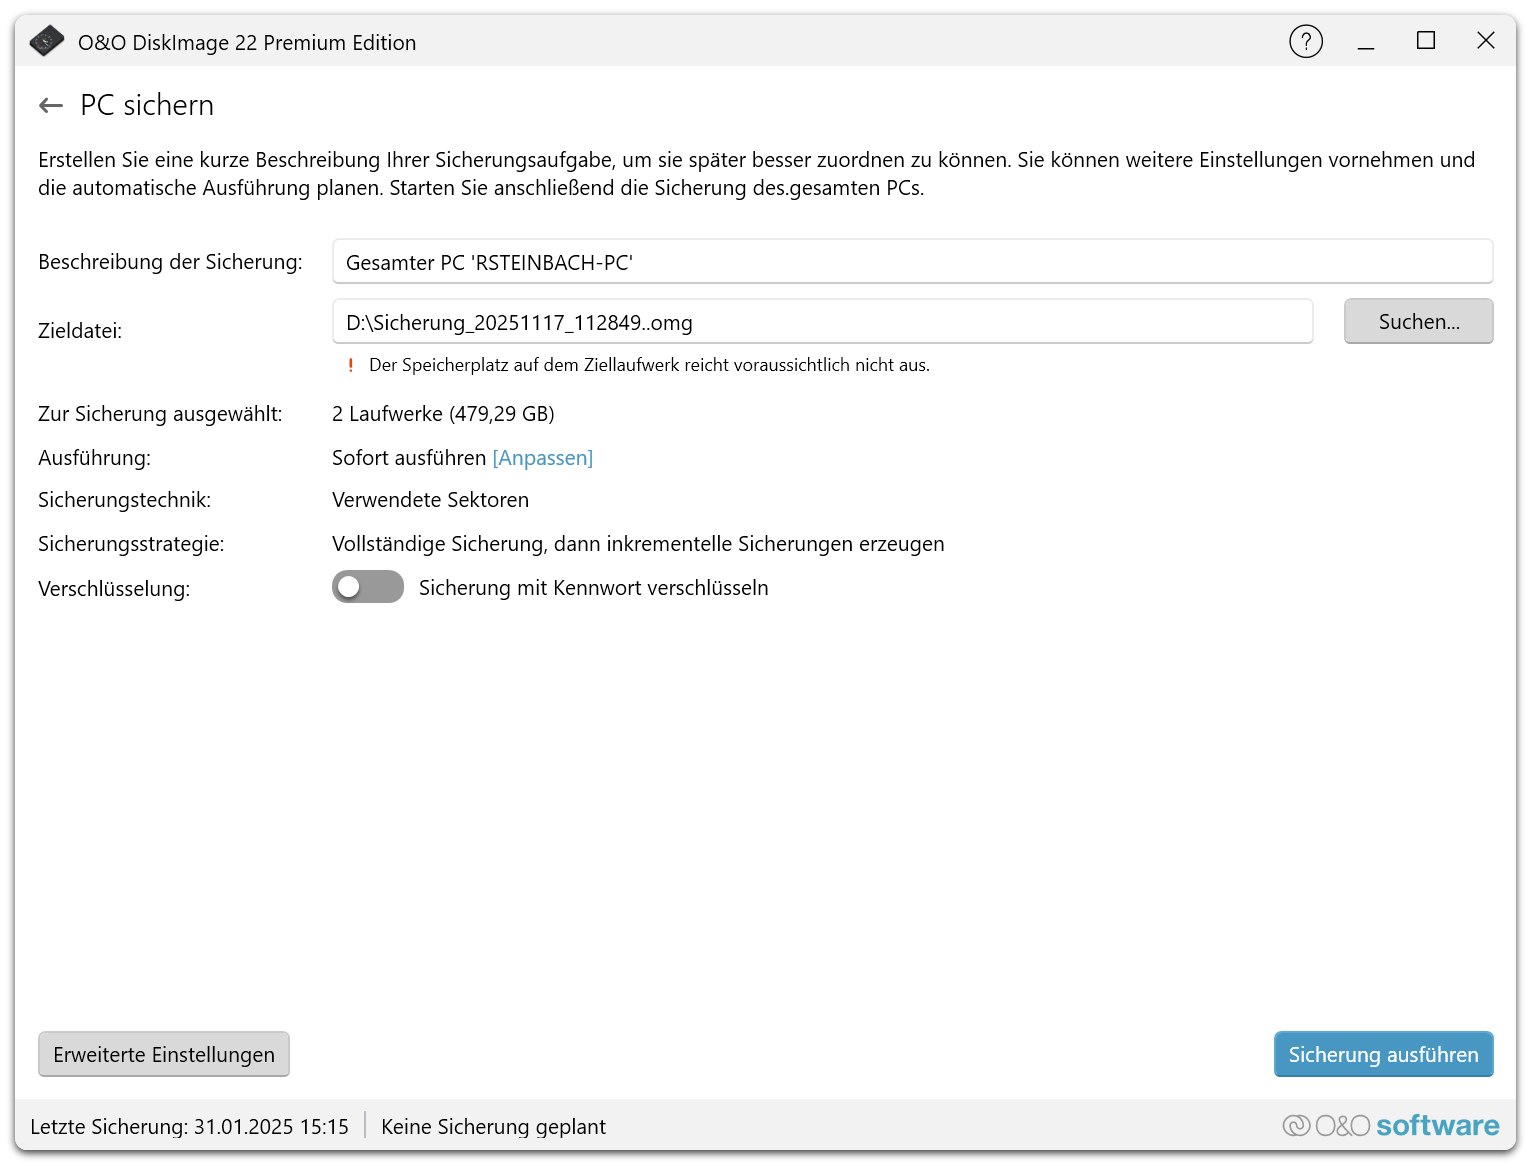Edit the Beschreibung der Sicherung text field

(911, 261)
